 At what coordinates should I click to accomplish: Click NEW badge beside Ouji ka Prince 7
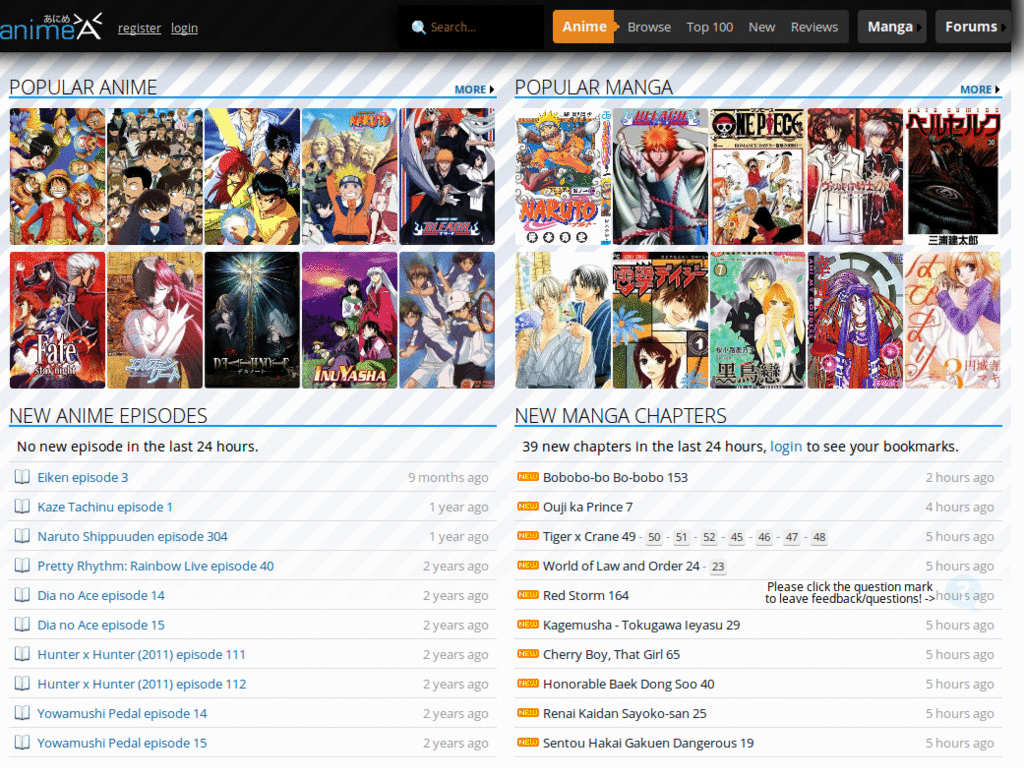click(x=528, y=506)
